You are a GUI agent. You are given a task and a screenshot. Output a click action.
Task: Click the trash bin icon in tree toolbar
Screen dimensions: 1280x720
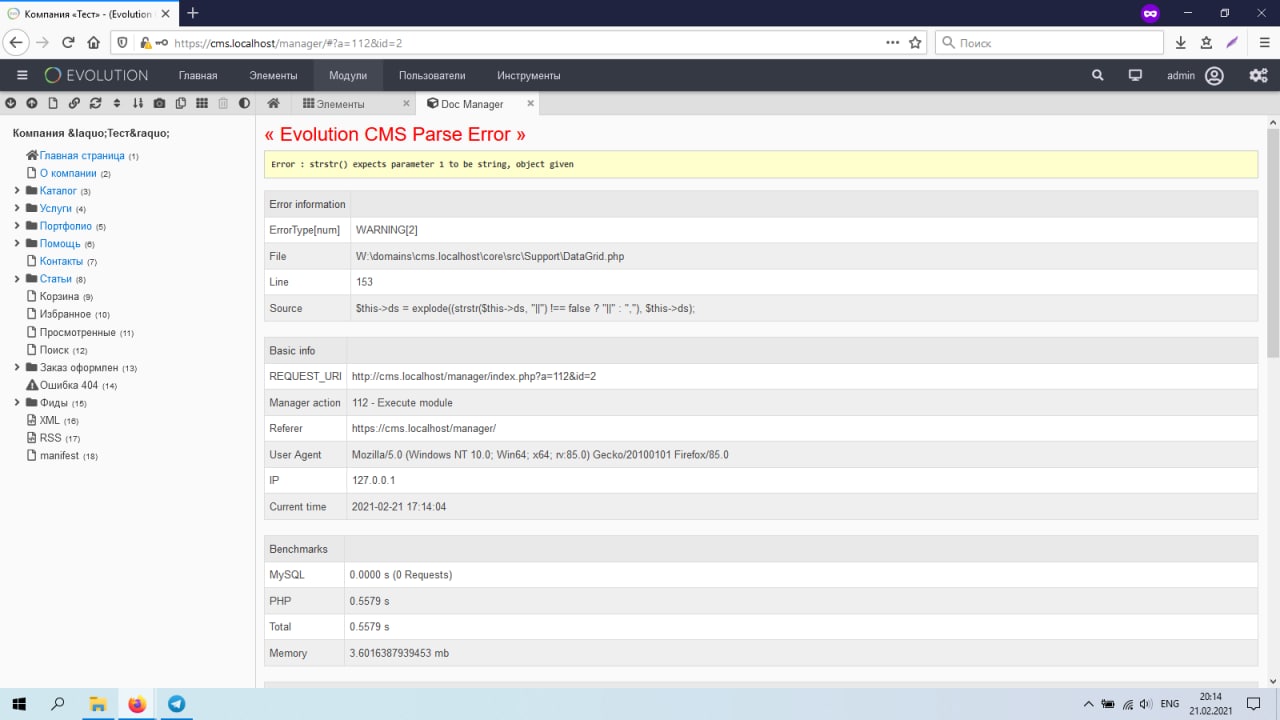(x=223, y=103)
